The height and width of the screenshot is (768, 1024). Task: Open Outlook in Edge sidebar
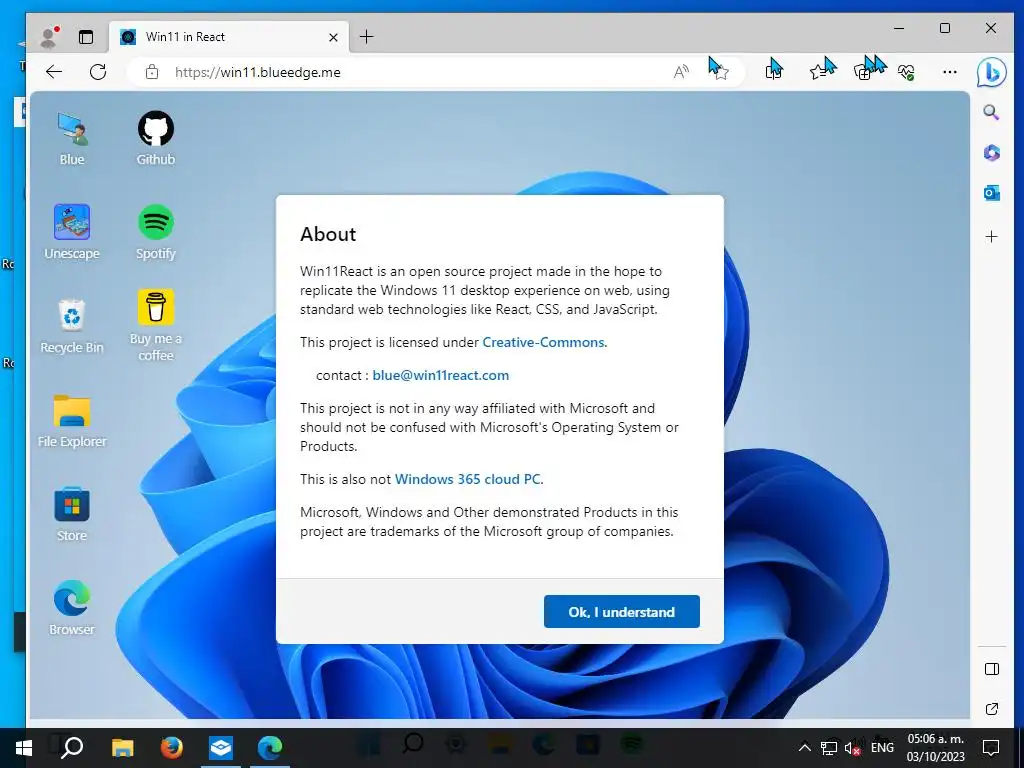click(x=991, y=193)
